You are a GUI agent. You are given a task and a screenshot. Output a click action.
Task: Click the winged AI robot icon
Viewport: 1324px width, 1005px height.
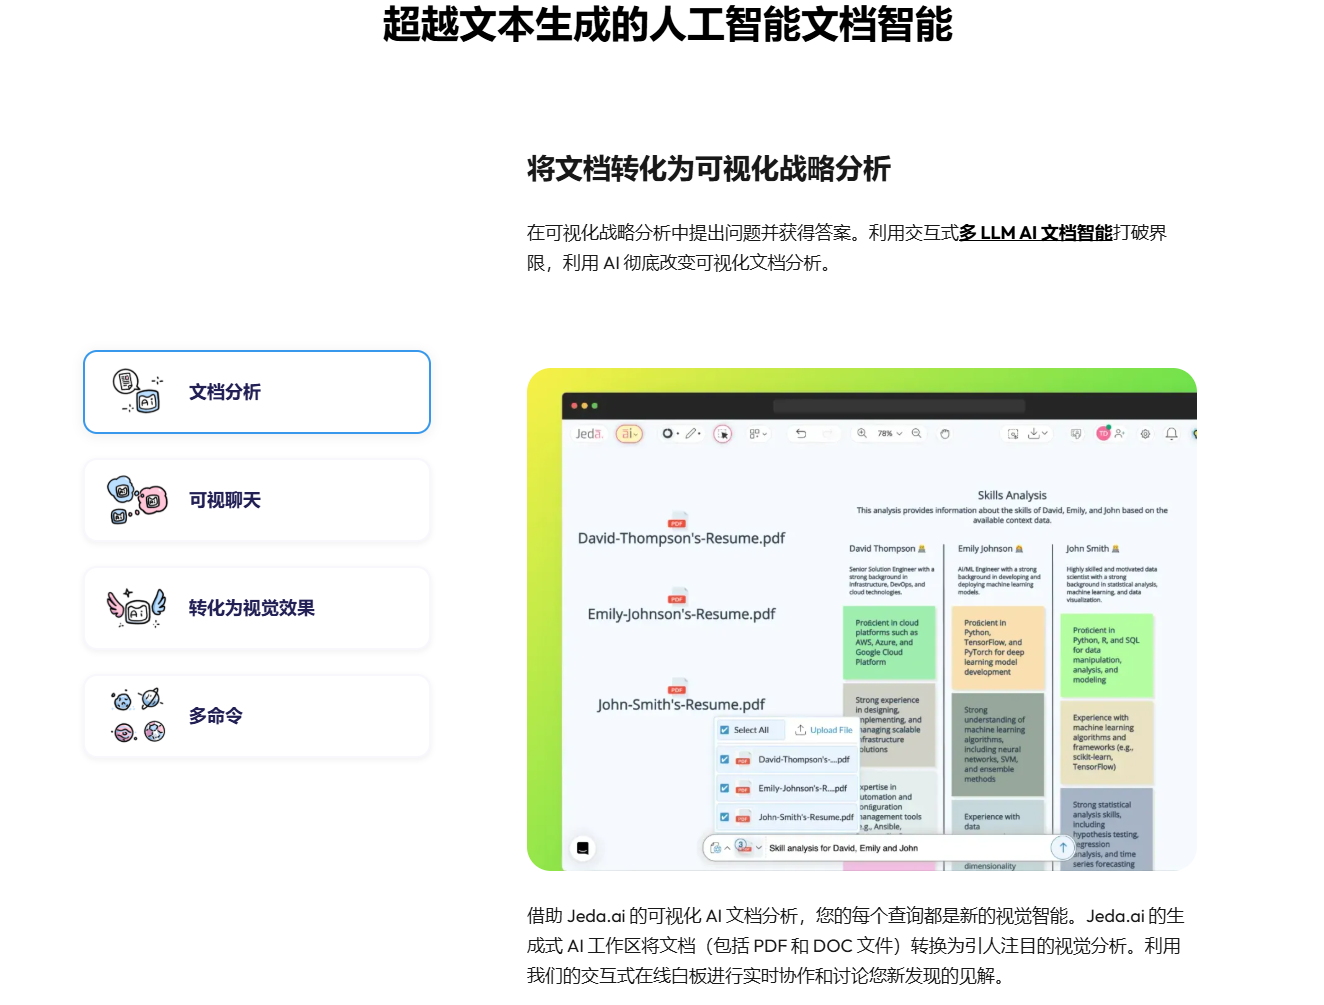click(x=138, y=608)
